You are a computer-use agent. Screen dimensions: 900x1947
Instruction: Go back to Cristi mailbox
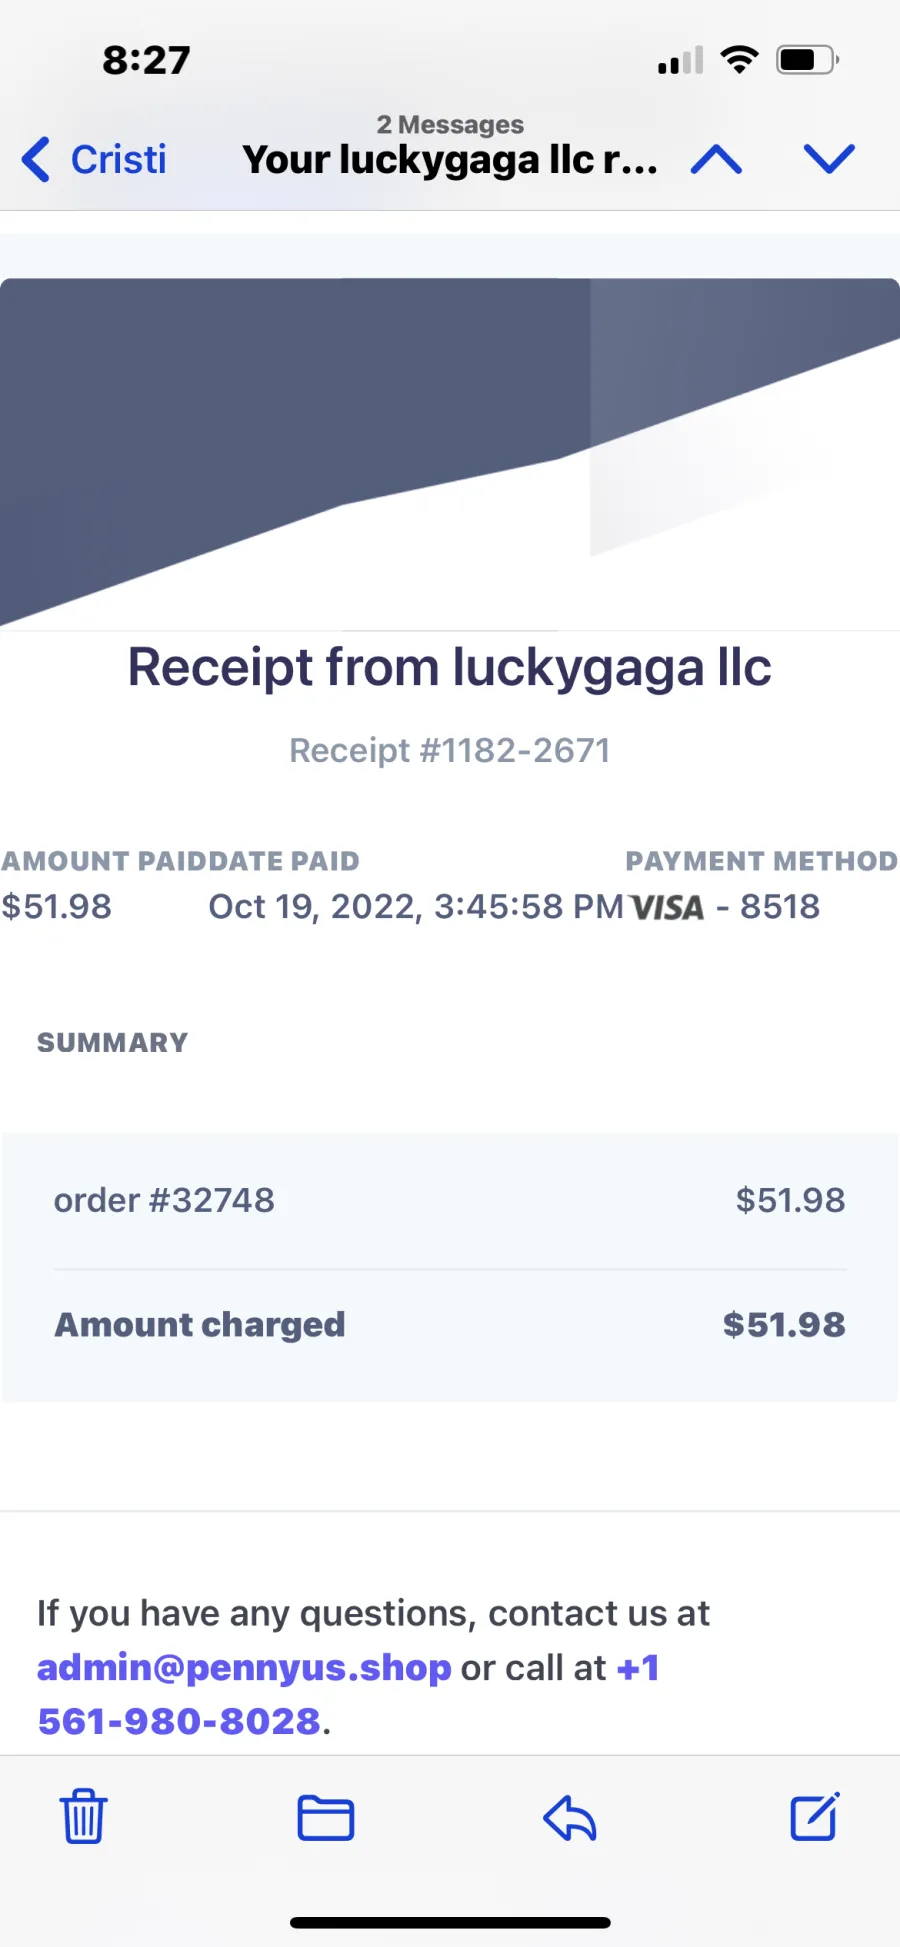tap(94, 160)
